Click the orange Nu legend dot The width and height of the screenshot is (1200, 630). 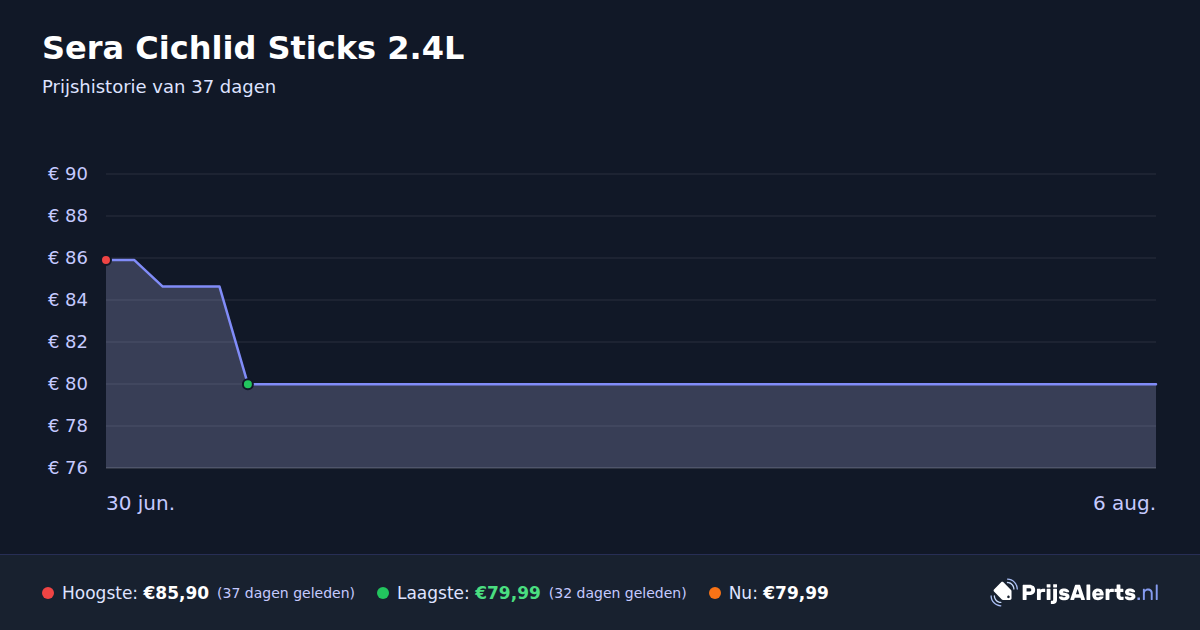pos(715,593)
